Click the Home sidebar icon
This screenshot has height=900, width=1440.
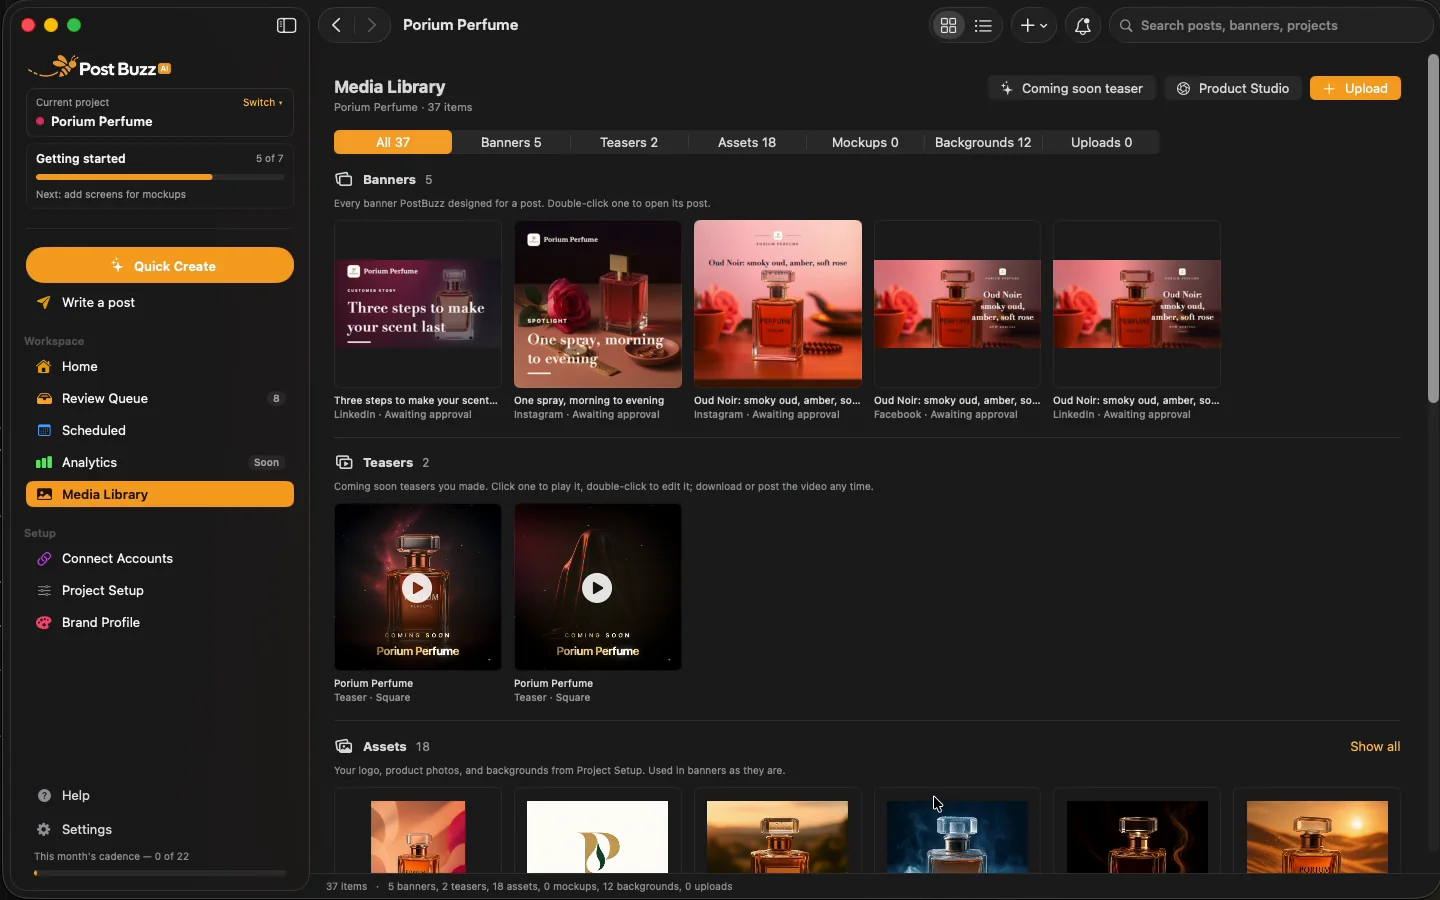tap(44, 367)
